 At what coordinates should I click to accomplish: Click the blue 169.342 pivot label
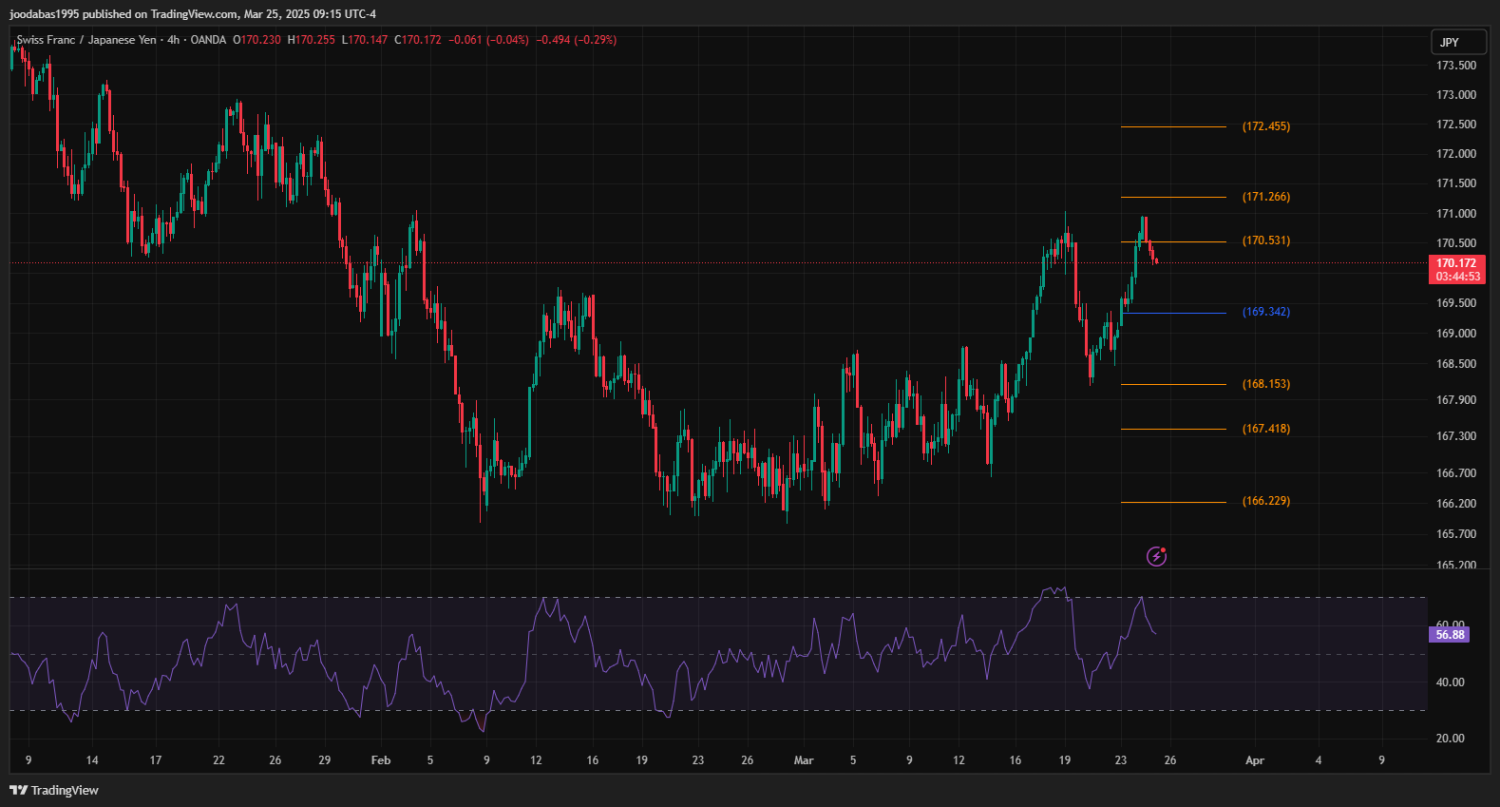click(x=1266, y=312)
